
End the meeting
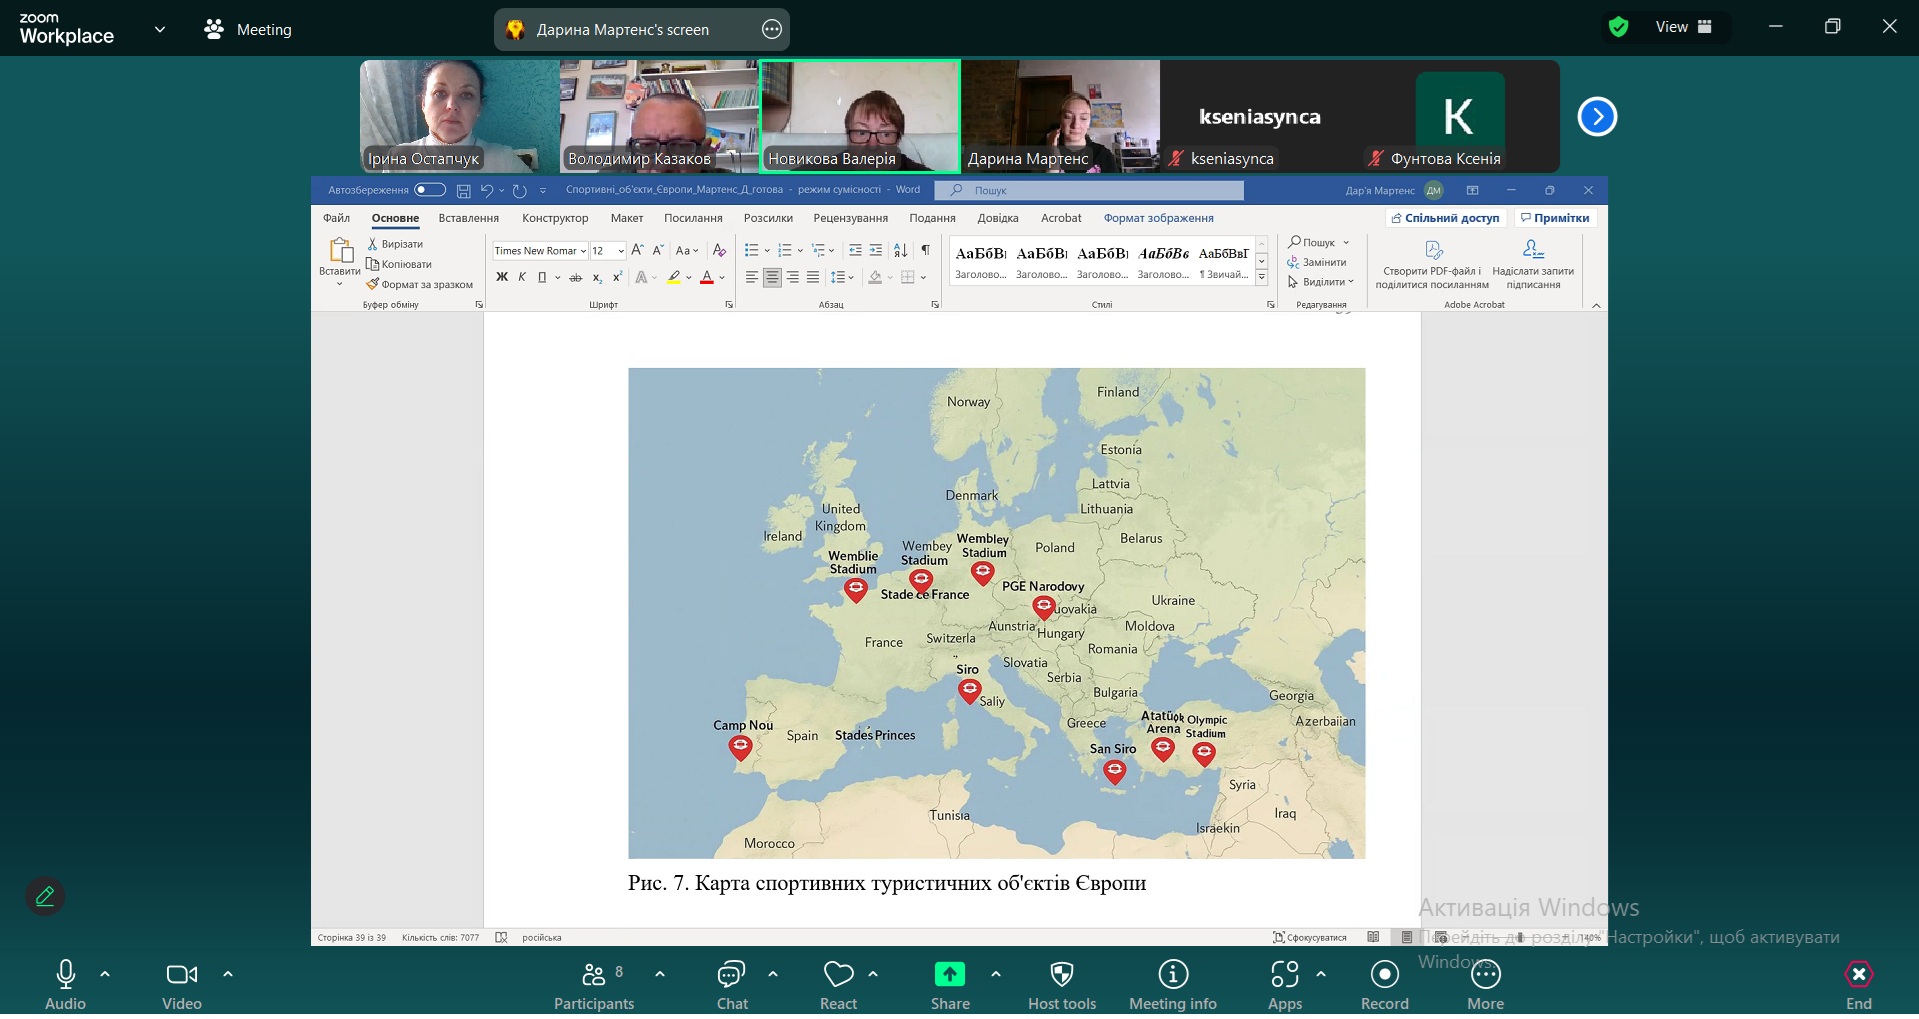point(1858,975)
